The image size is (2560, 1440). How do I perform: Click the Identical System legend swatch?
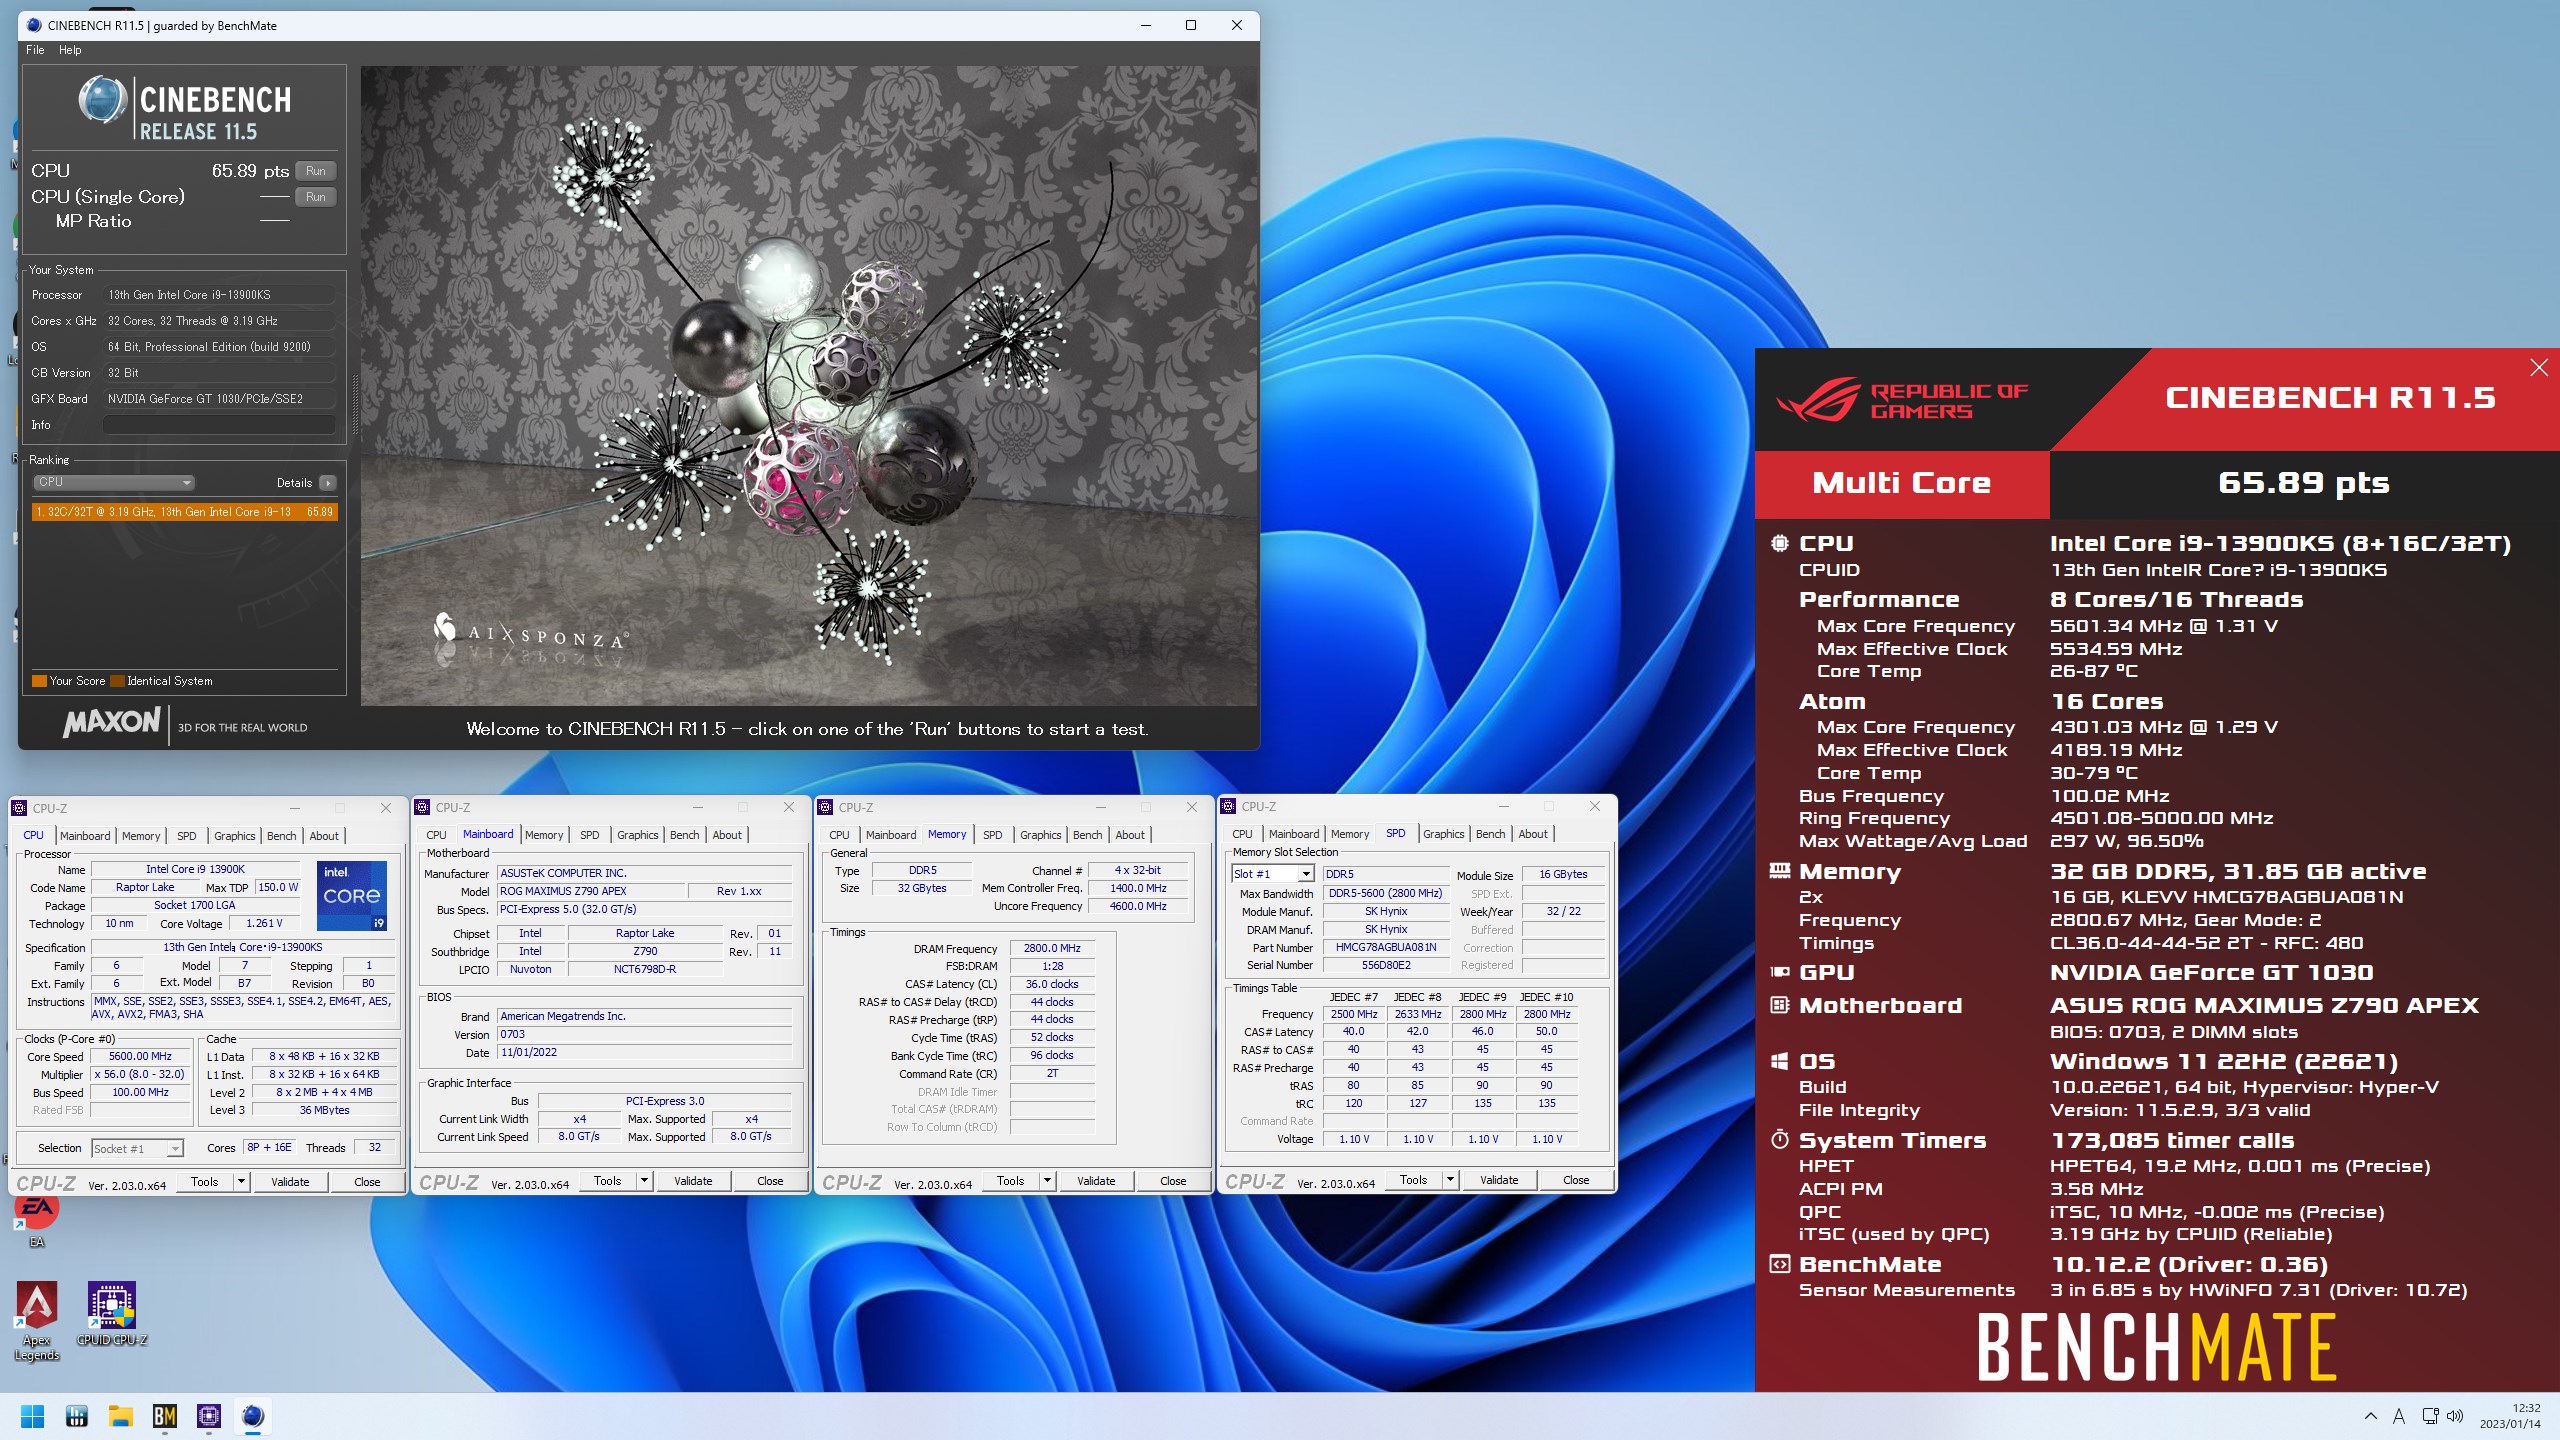click(117, 681)
